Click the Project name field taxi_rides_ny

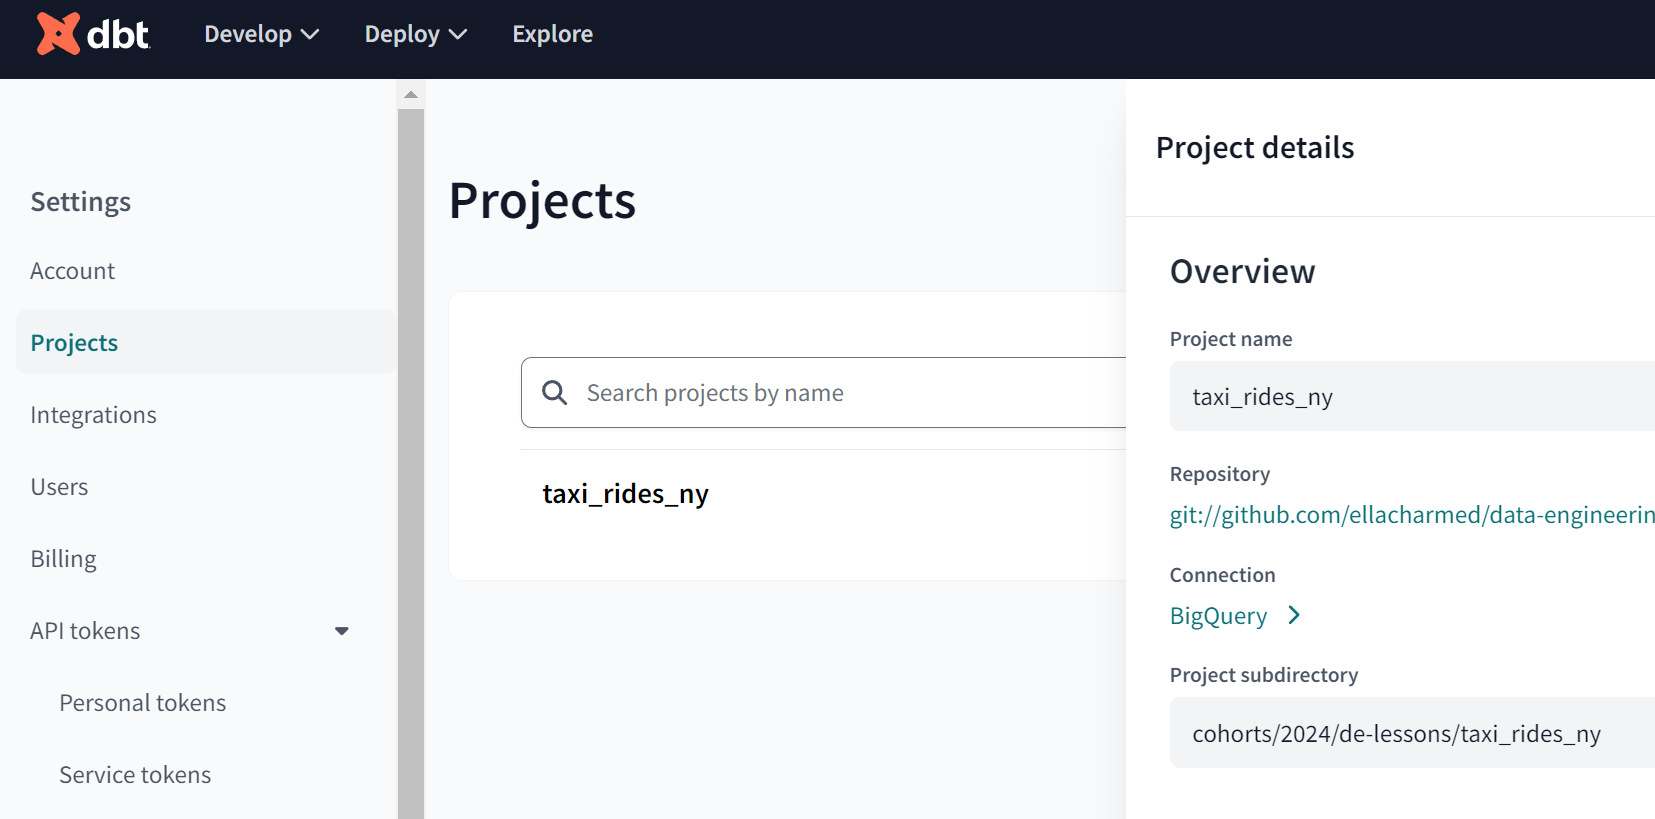coord(1412,396)
